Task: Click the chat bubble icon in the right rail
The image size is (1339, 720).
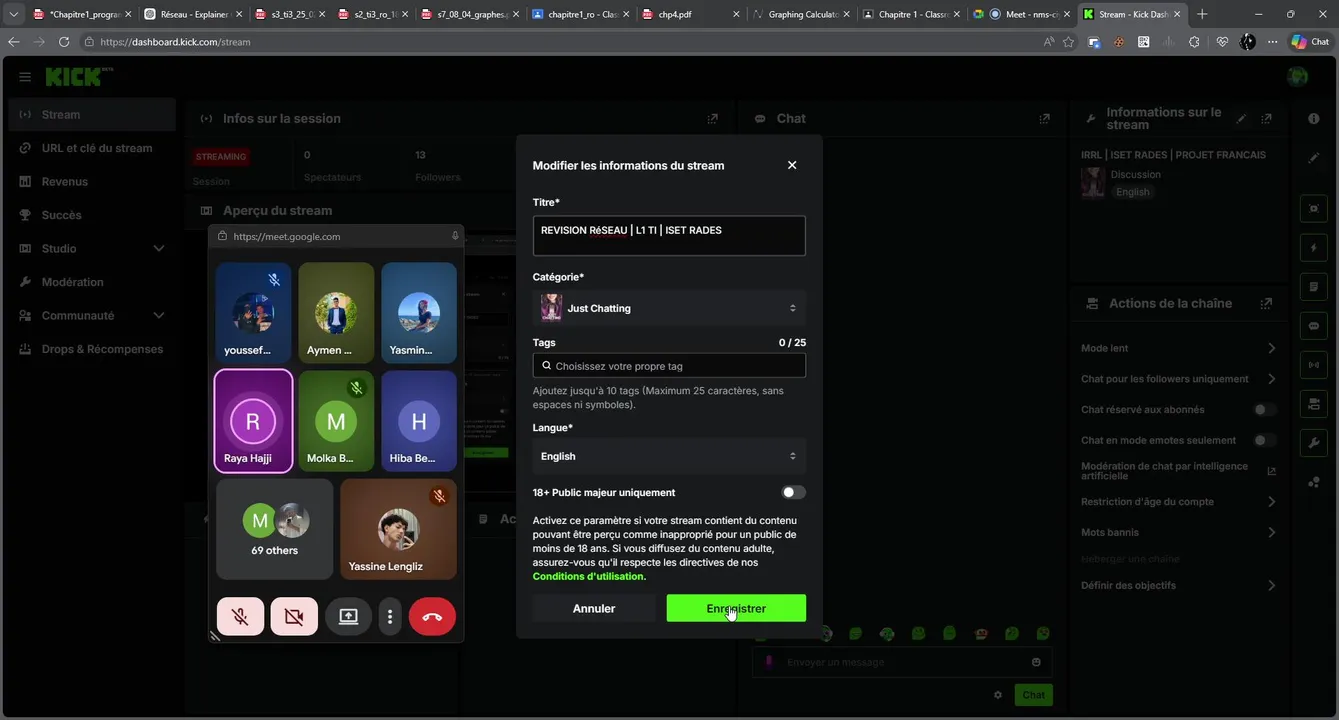Action: tap(1314, 326)
